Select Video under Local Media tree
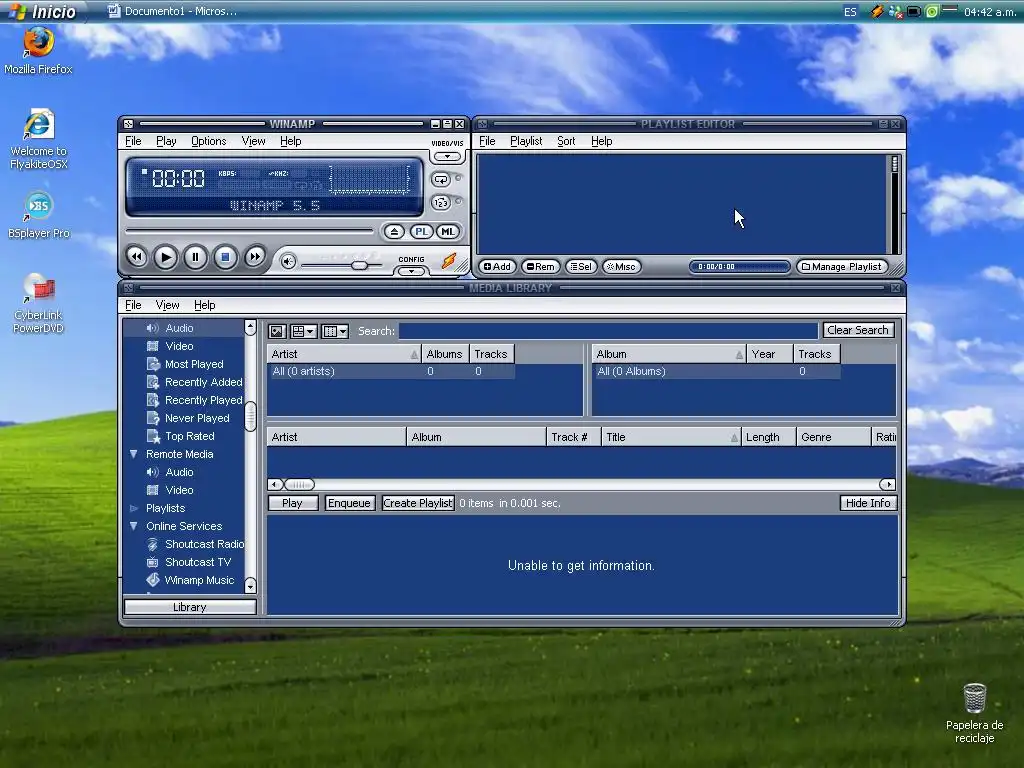The width and height of the screenshot is (1024, 768). (179, 346)
